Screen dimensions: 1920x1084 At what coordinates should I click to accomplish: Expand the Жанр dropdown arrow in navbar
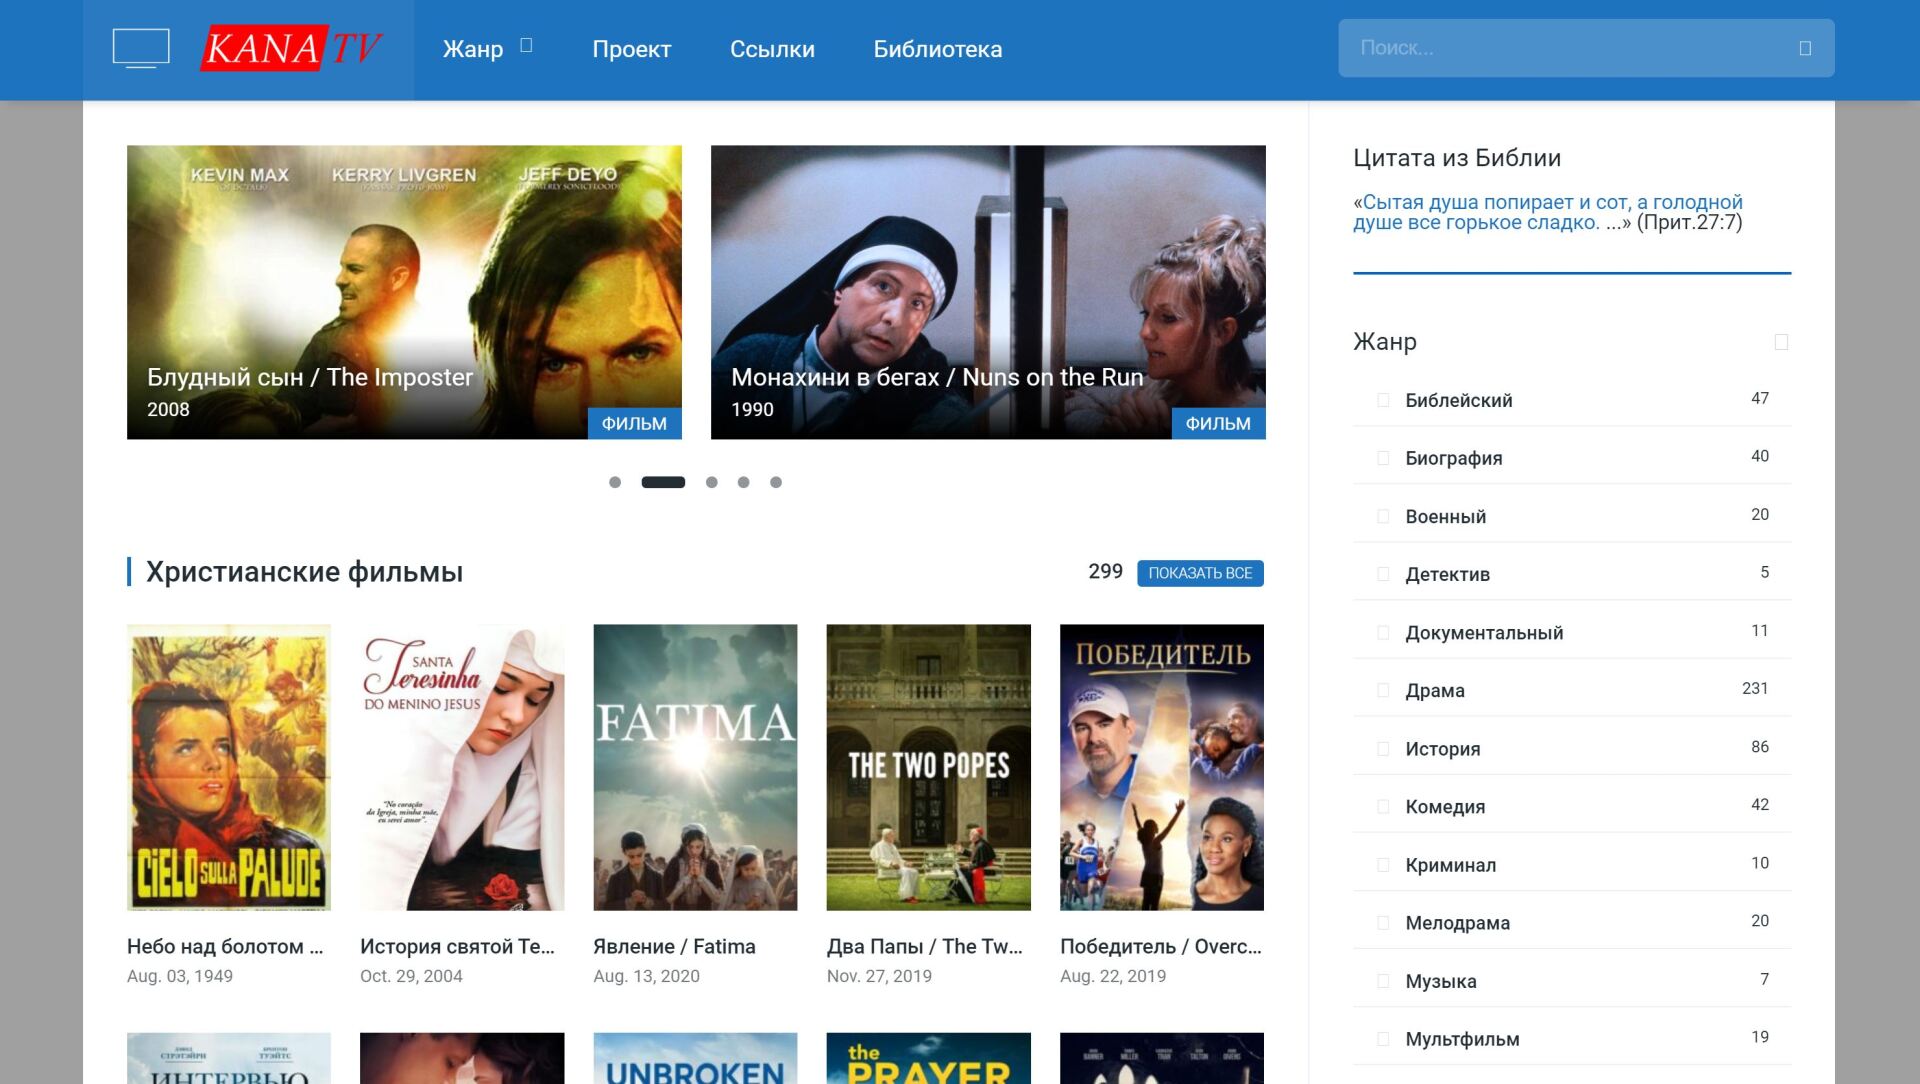[x=527, y=45]
